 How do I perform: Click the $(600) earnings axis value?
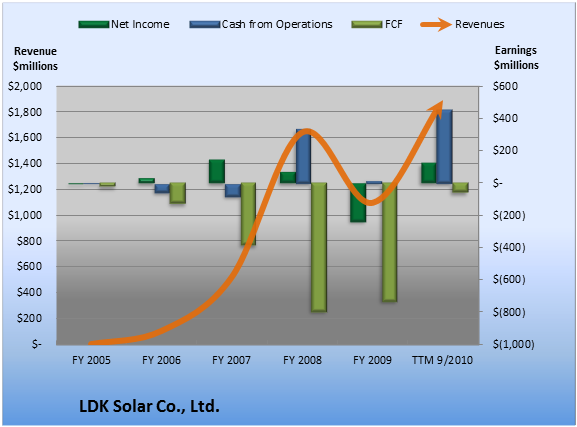tap(509, 279)
